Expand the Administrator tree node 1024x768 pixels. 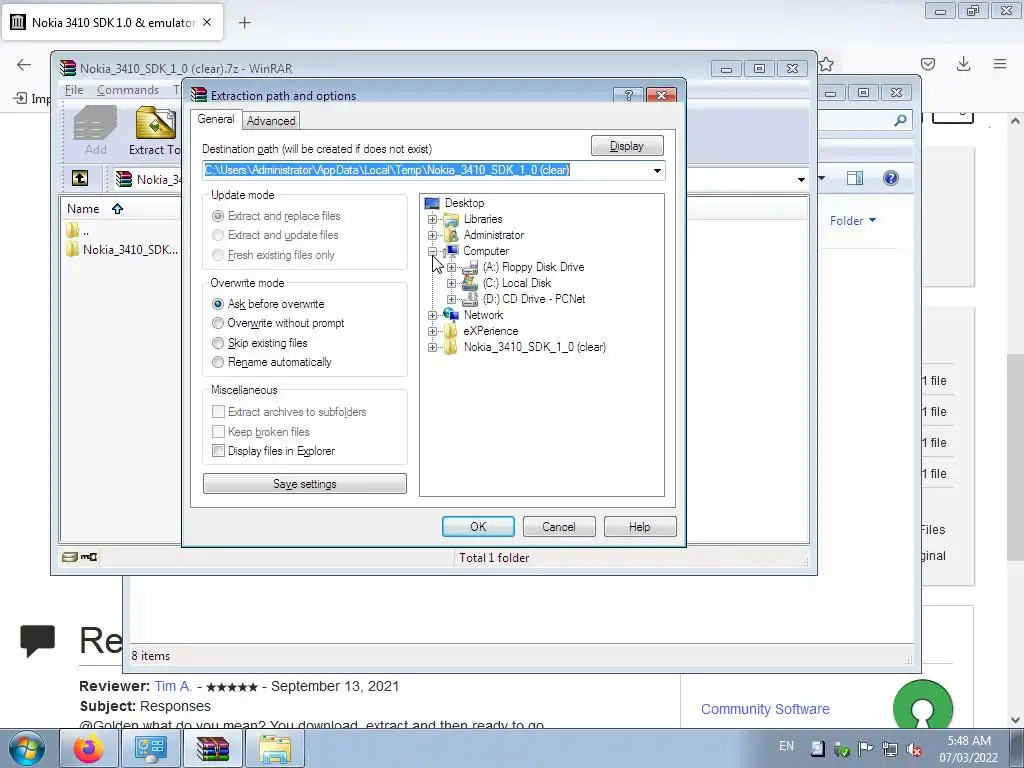point(432,235)
